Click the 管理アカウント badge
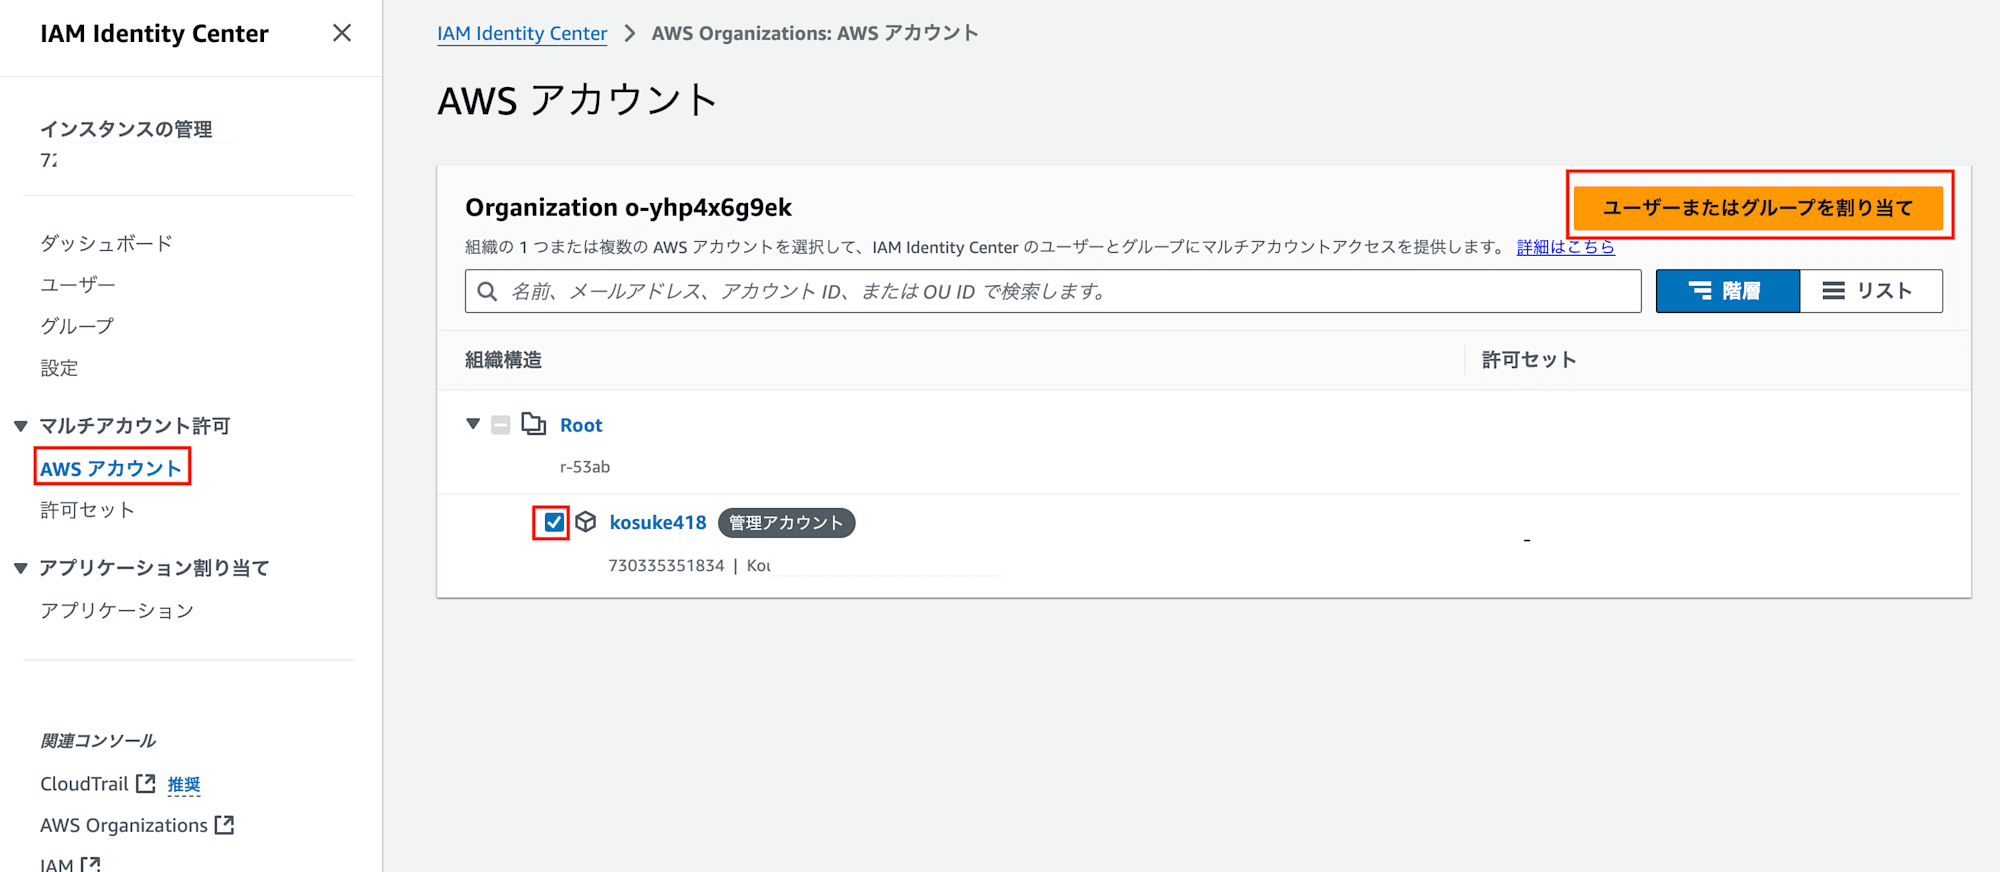This screenshot has width=2000, height=872. pos(786,523)
